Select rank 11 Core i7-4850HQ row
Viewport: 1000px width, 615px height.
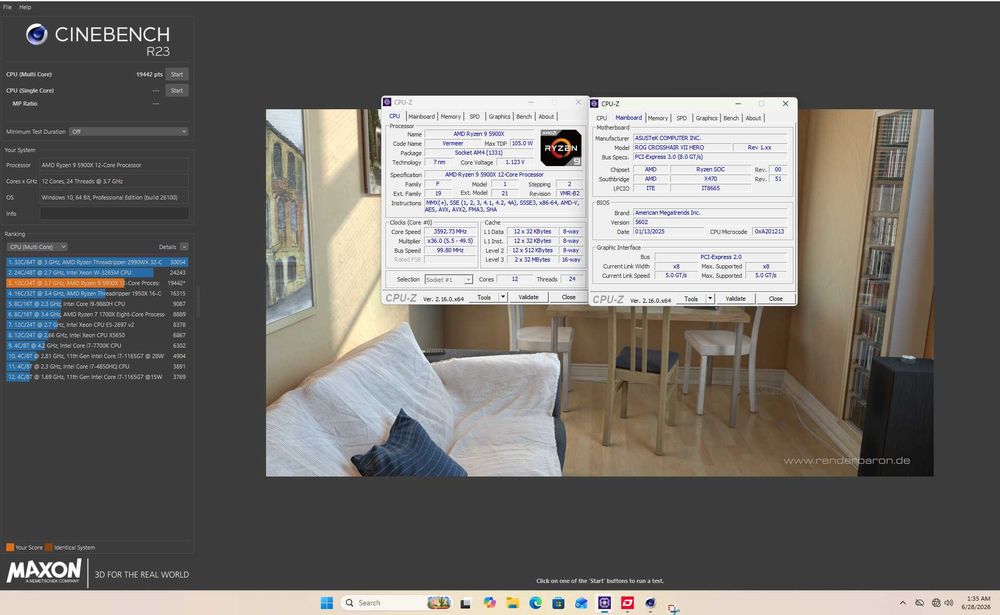[x=97, y=366]
